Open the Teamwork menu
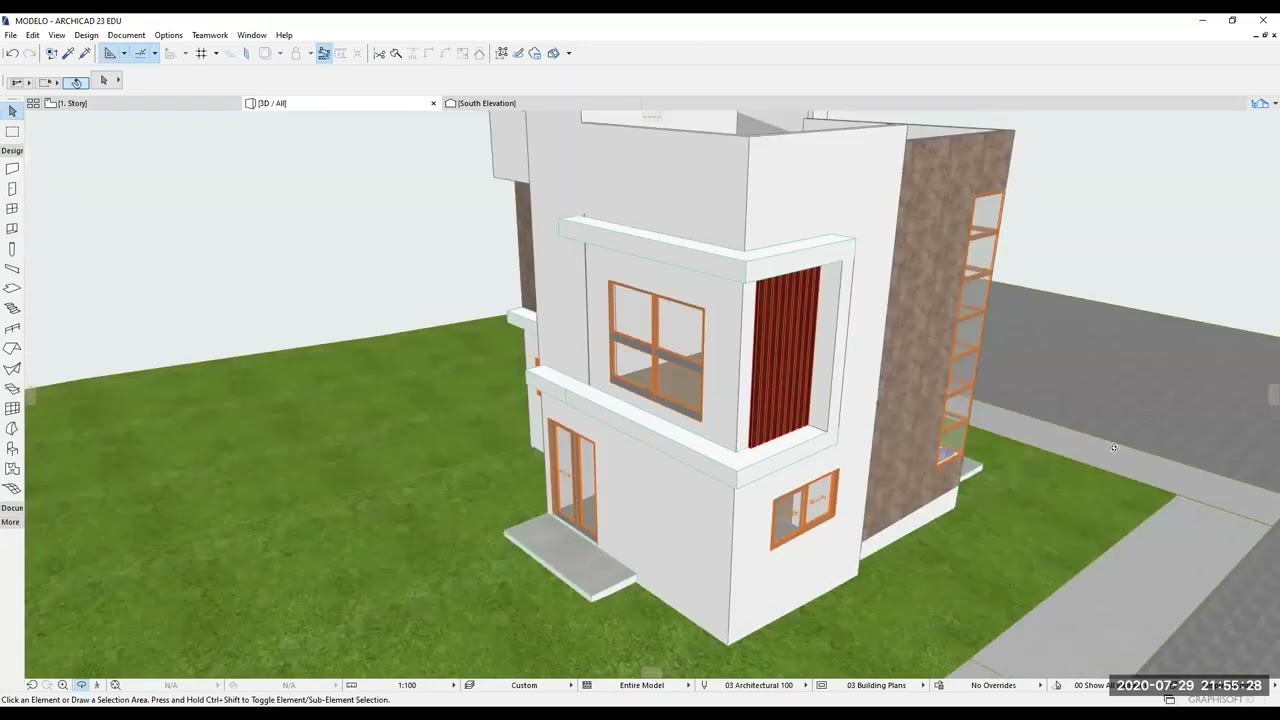1280x720 pixels. point(210,35)
